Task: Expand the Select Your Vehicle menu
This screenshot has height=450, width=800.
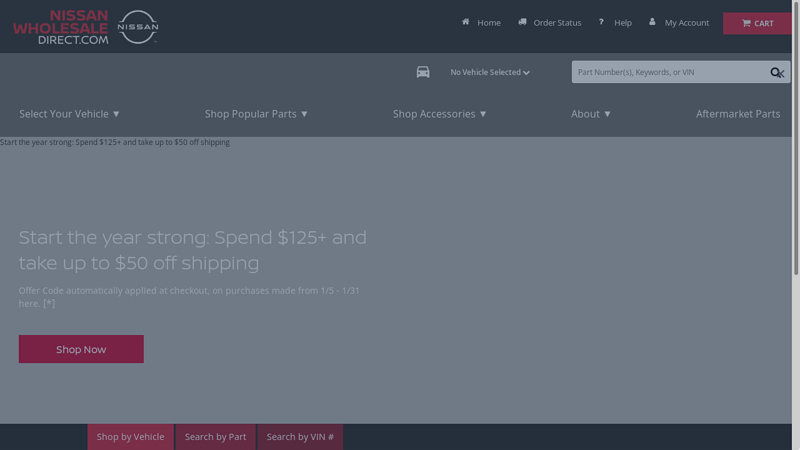Action: pos(69,114)
